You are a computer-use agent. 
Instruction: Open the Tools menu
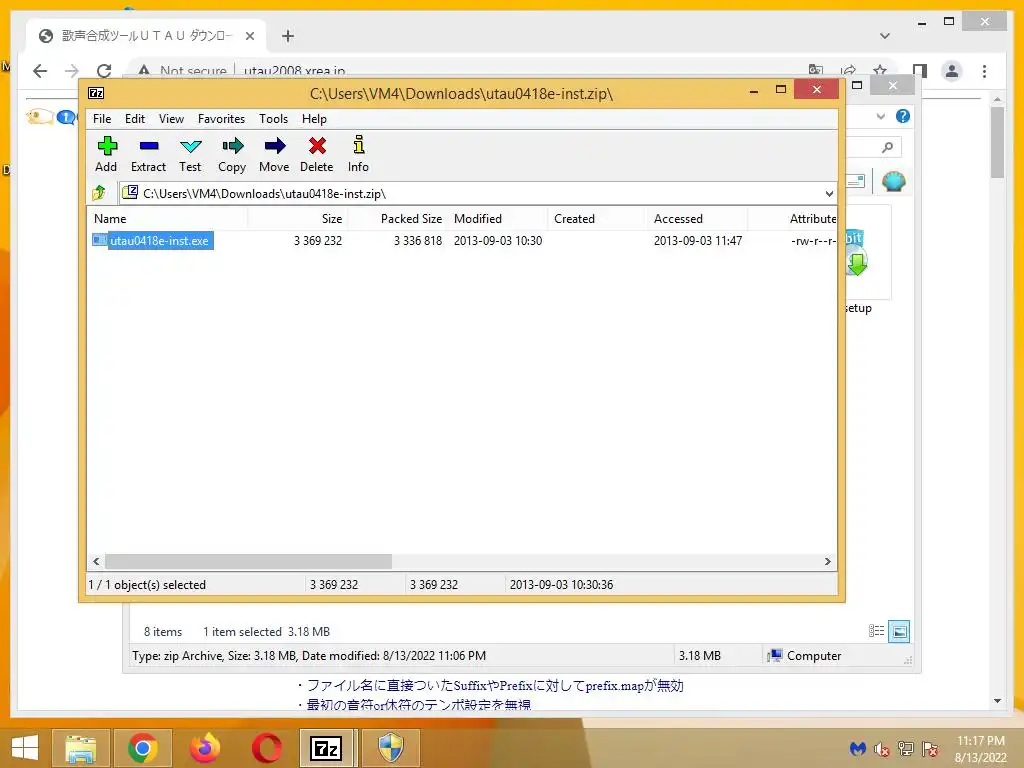(273, 119)
